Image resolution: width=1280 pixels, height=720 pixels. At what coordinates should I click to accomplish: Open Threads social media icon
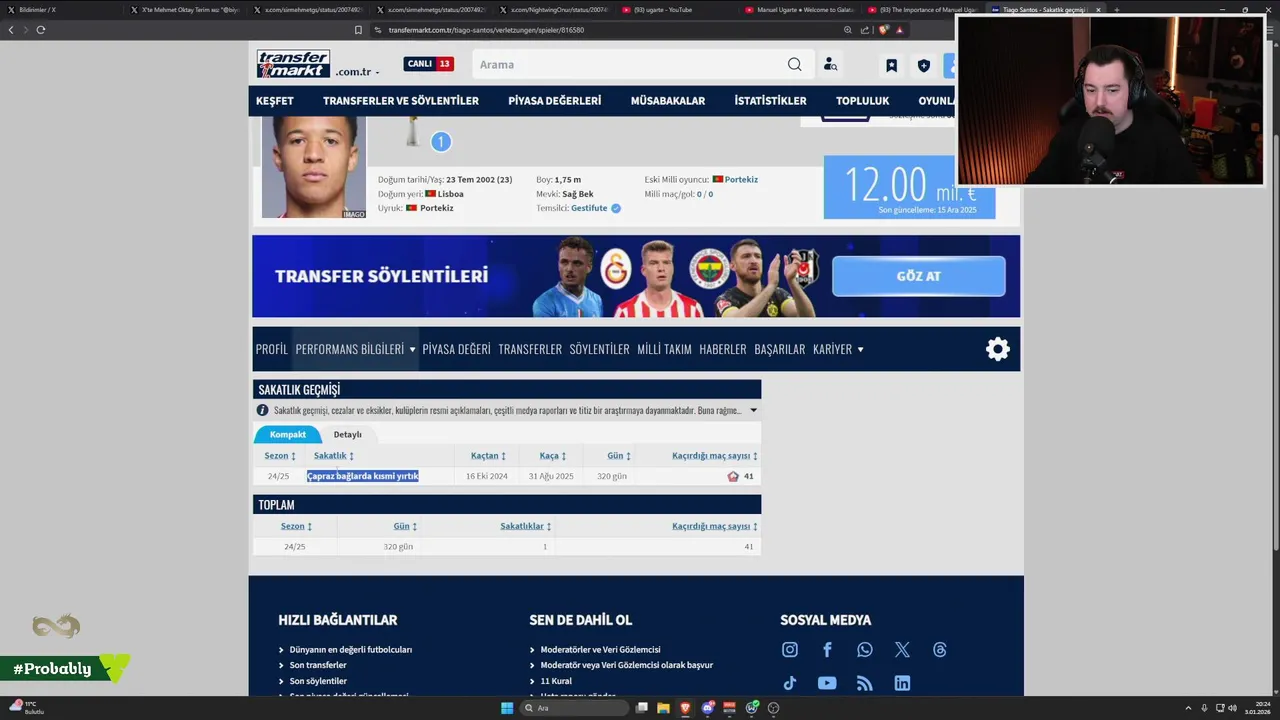[940, 650]
